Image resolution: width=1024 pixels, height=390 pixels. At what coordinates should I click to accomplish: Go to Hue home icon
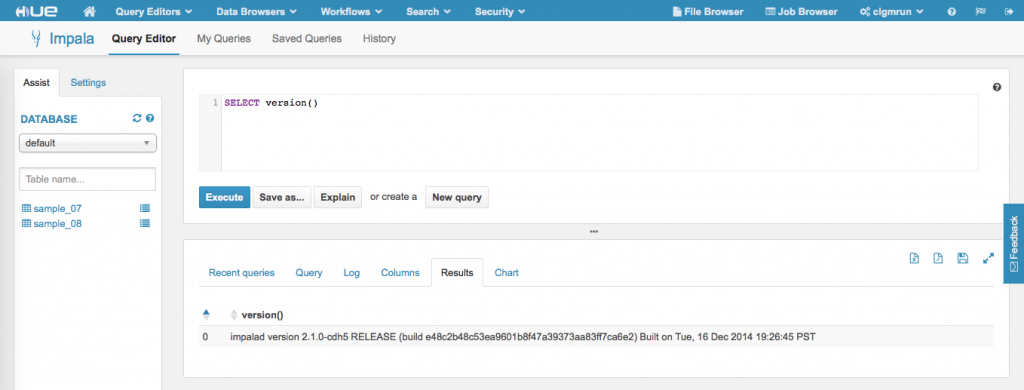point(90,11)
